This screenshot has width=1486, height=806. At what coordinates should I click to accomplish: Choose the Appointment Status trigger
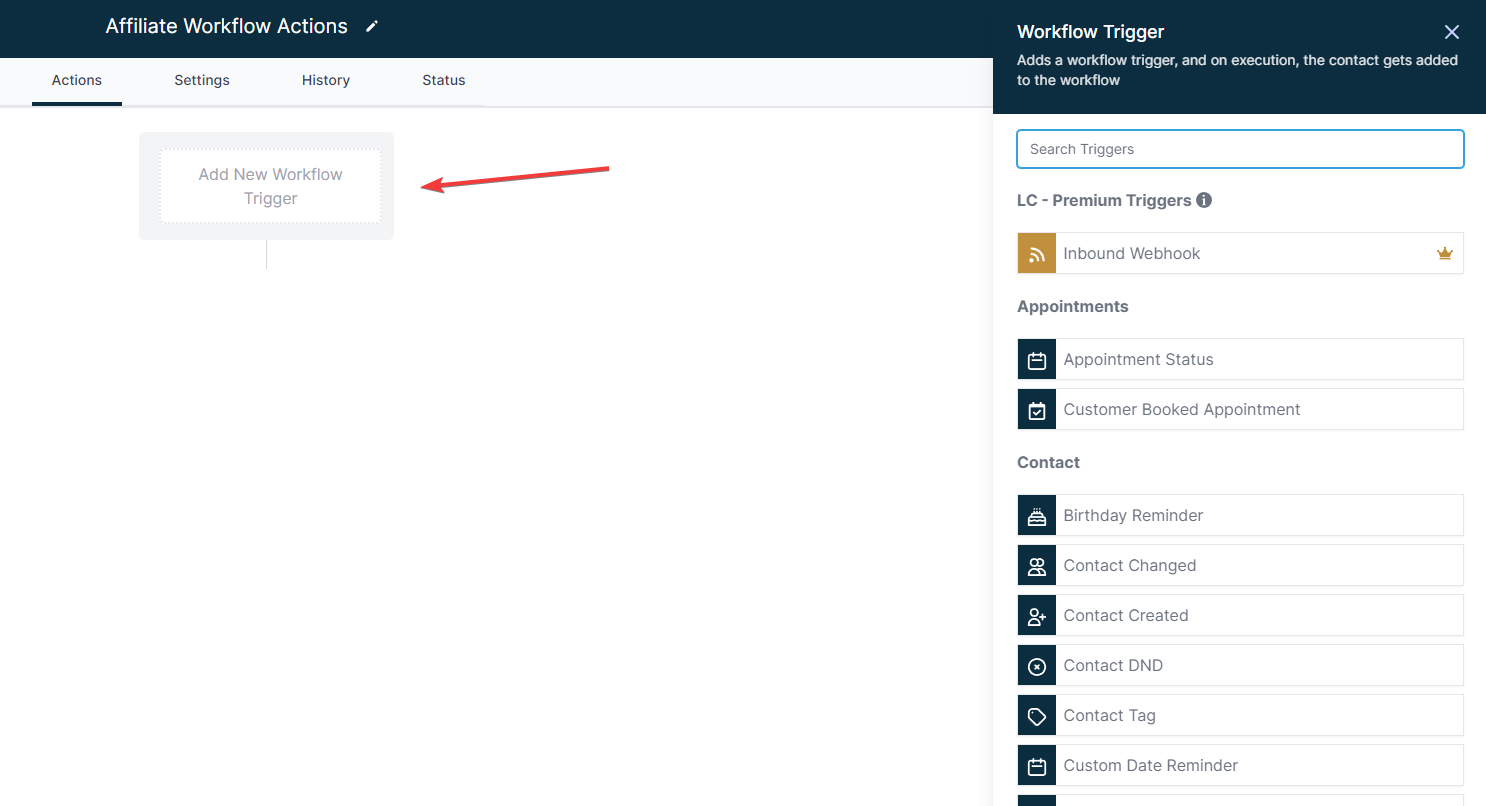pyautogui.click(x=1240, y=359)
